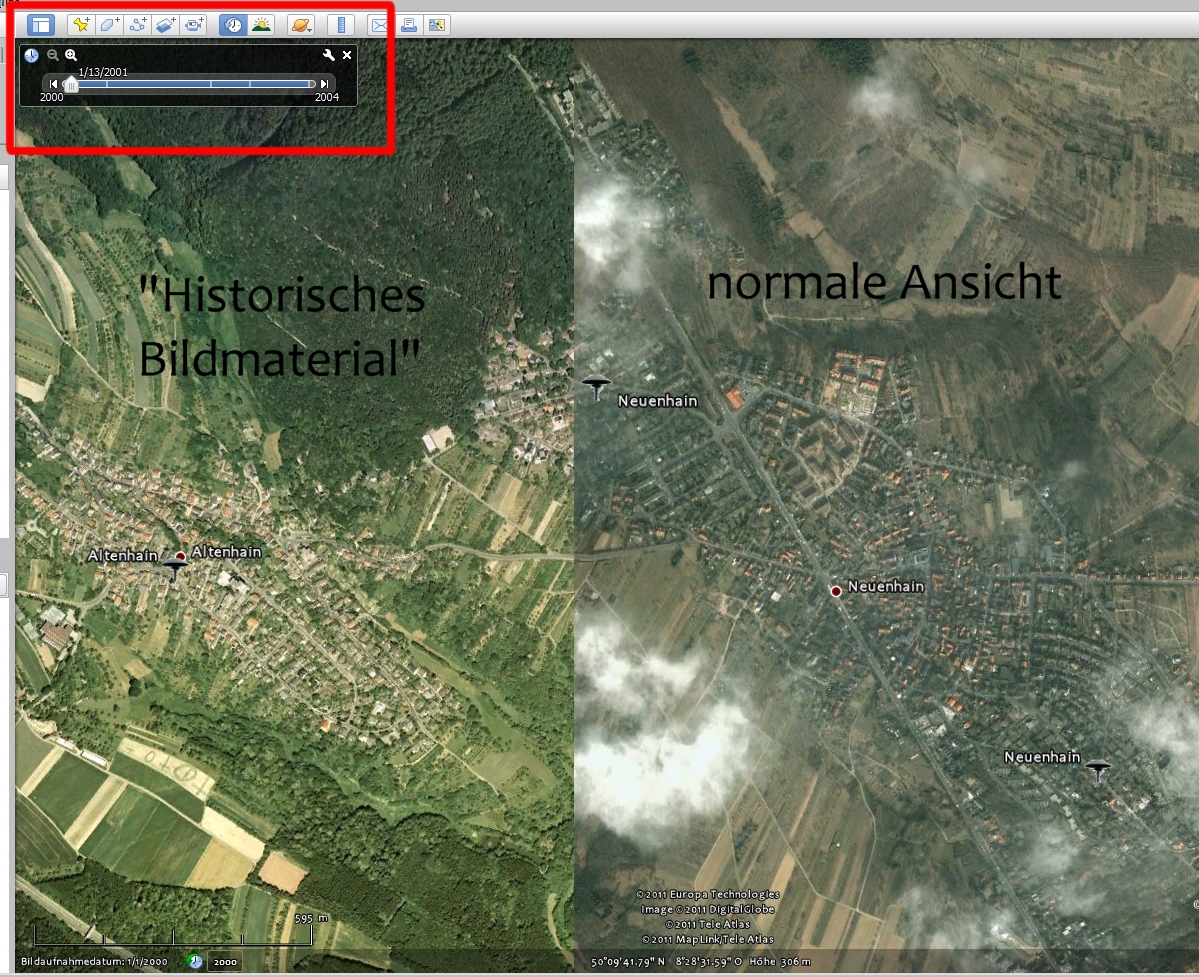Toggle the sidebar panel button
1199x977 pixels.
point(40,25)
